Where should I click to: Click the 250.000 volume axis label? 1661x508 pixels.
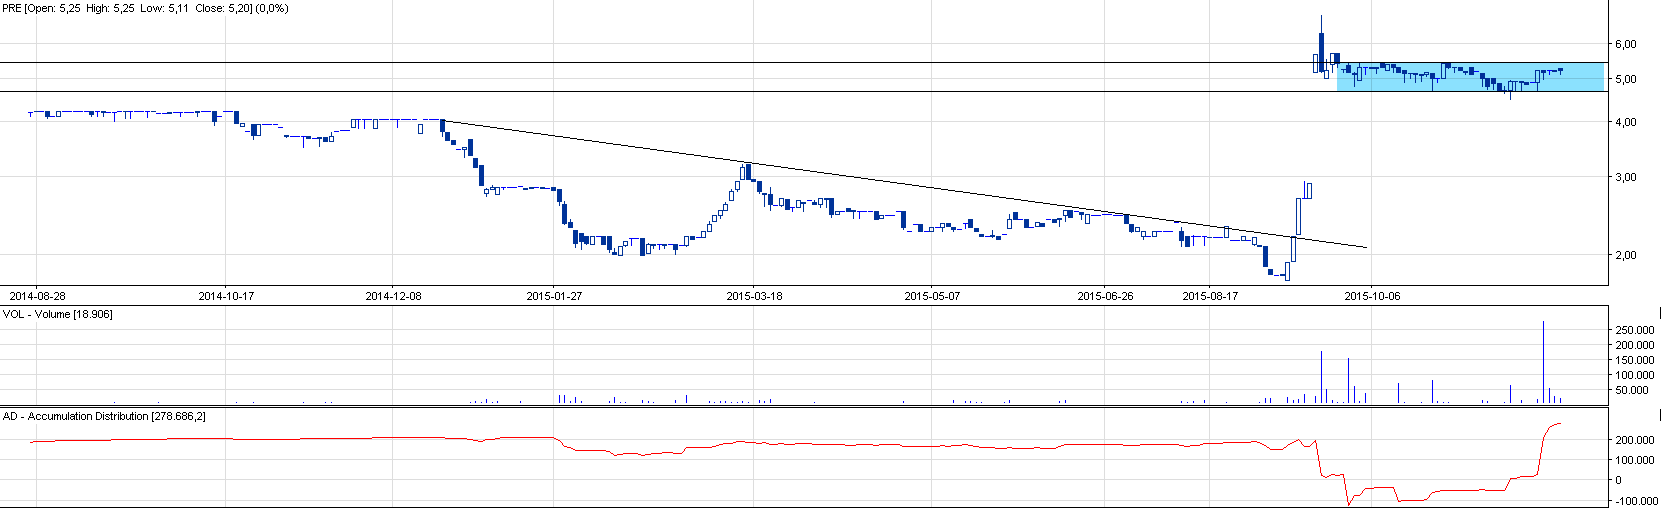click(1634, 330)
